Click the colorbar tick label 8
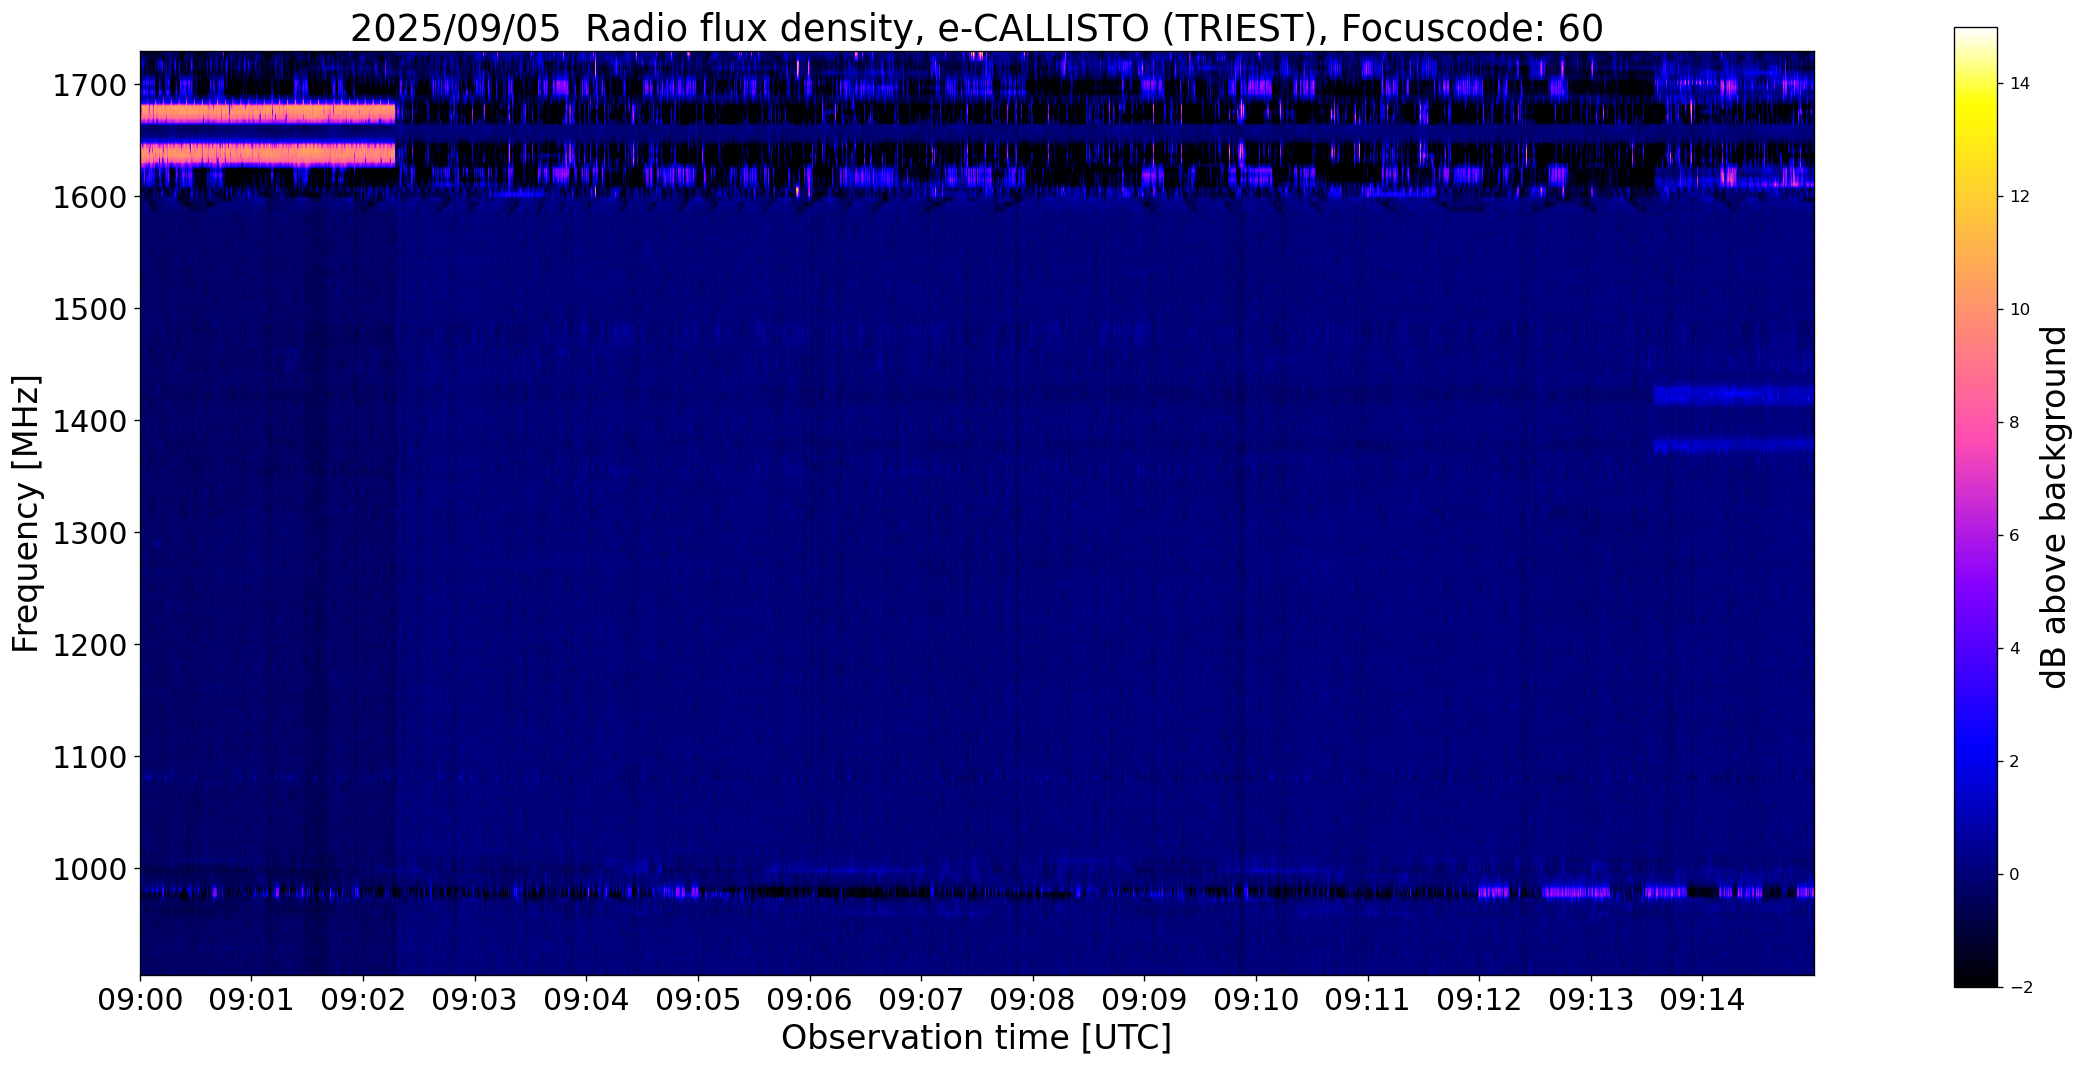The height and width of the screenshot is (1067, 2085). (2014, 423)
